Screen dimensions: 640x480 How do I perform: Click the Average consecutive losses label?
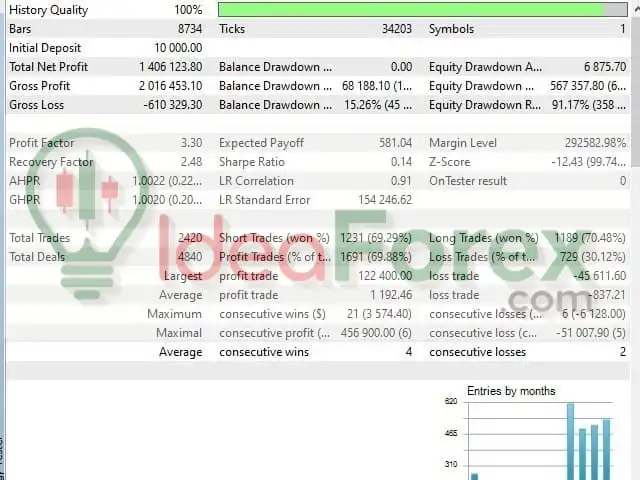tap(478, 352)
